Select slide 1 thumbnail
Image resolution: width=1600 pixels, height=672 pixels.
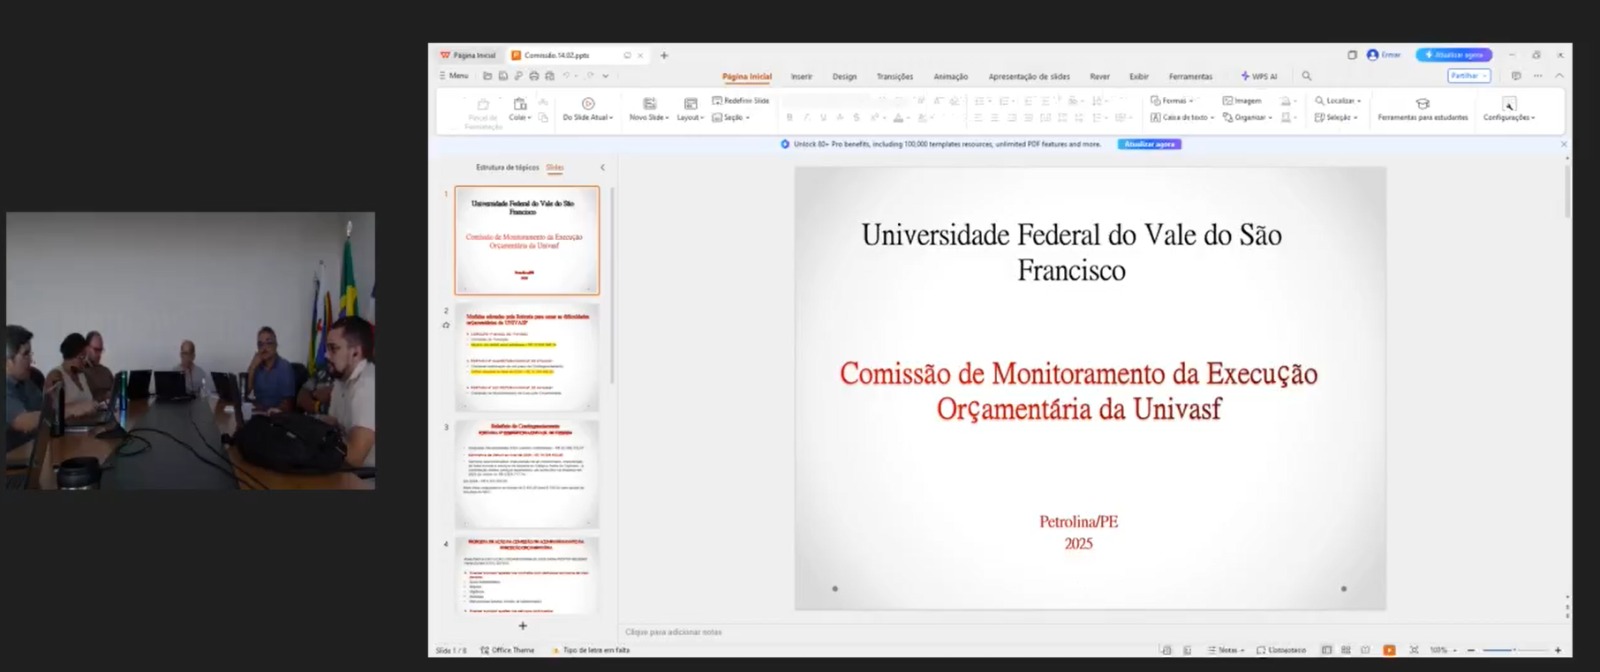[x=527, y=240]
